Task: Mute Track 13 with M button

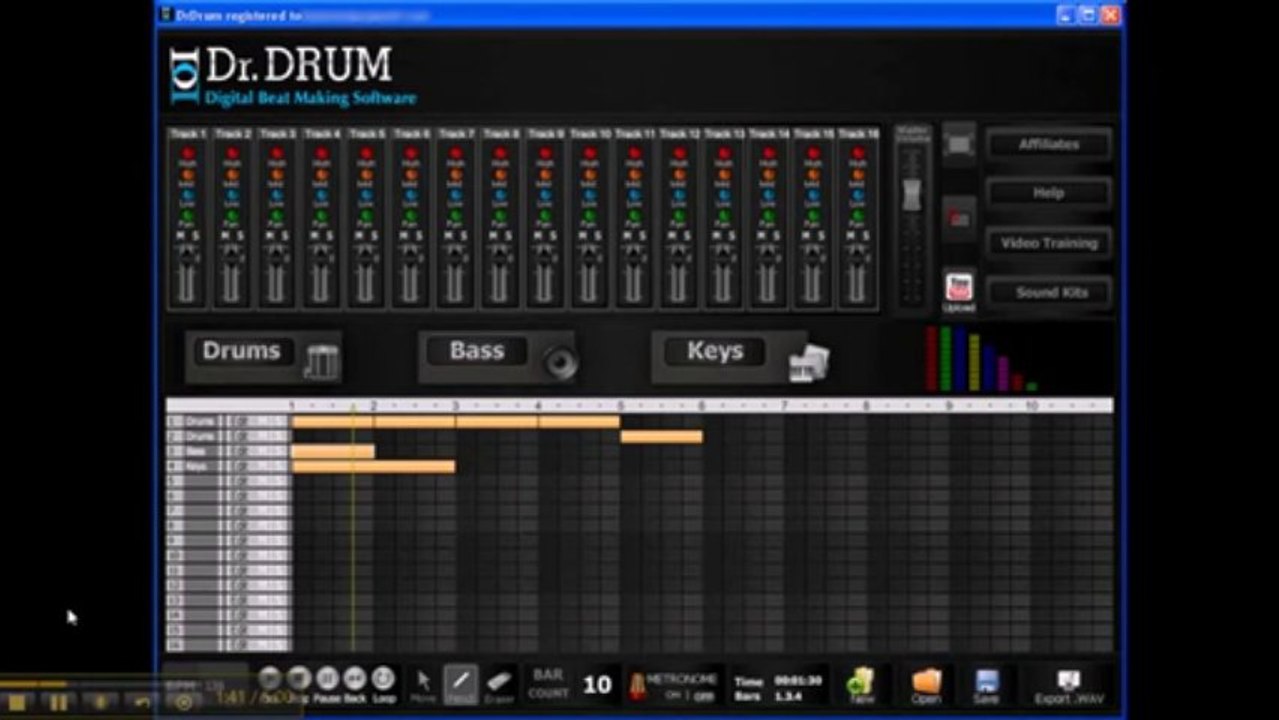Action: click(717, 236)
